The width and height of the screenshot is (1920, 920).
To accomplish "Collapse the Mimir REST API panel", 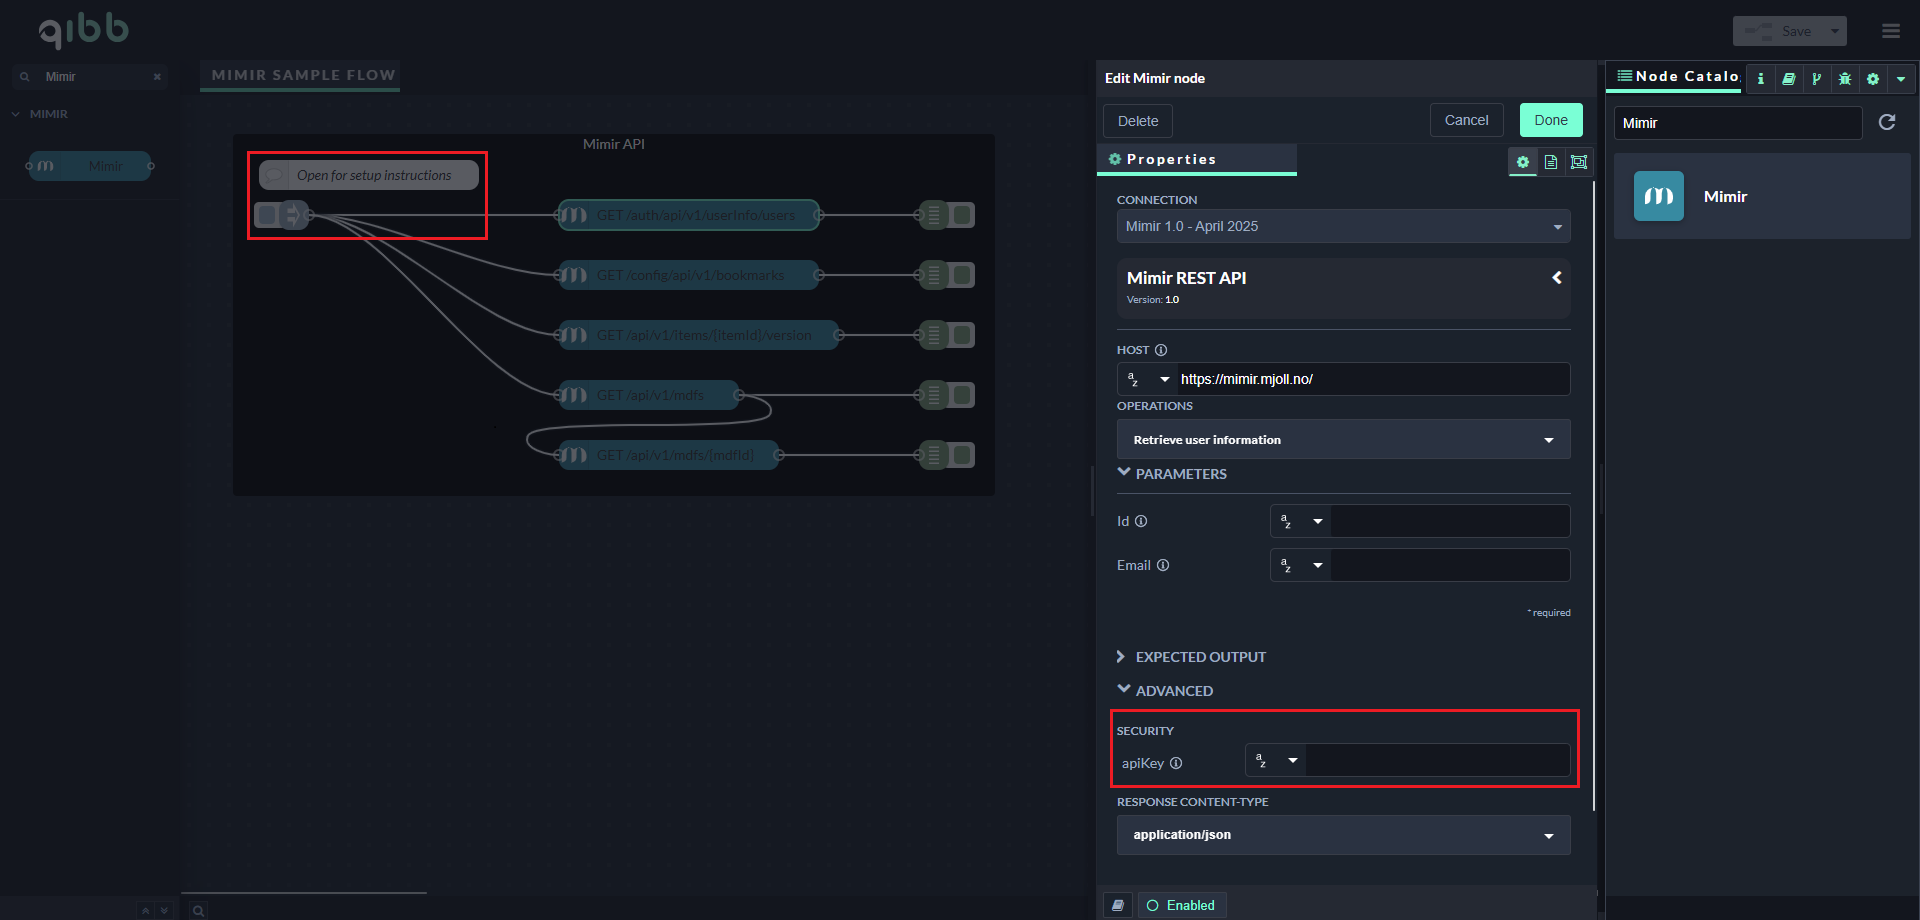I will coord(1556,278).
